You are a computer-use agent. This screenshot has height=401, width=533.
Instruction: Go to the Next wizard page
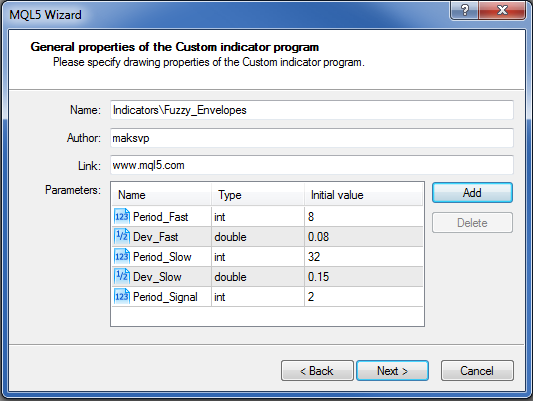pyautogui.click(x=392, y=371)
